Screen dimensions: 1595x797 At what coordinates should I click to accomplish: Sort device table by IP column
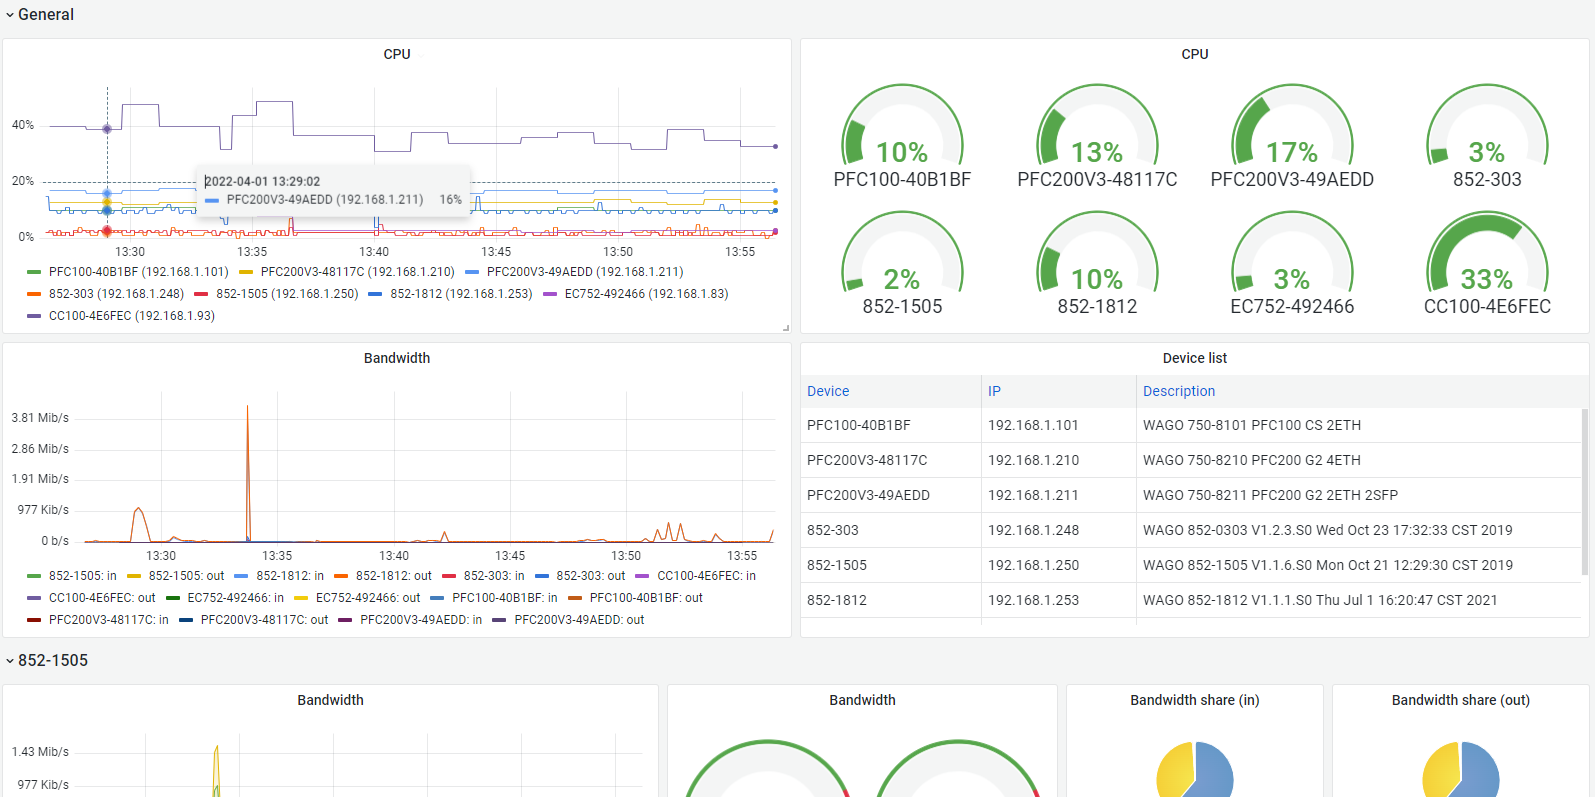coord(994,391)
